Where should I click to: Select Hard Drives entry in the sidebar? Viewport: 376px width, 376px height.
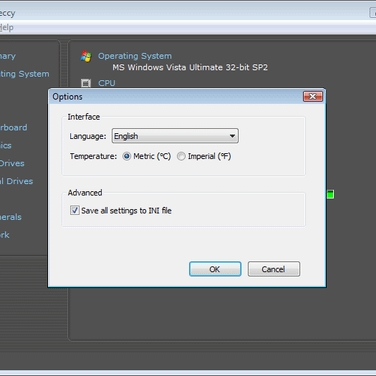coord(12,163)
